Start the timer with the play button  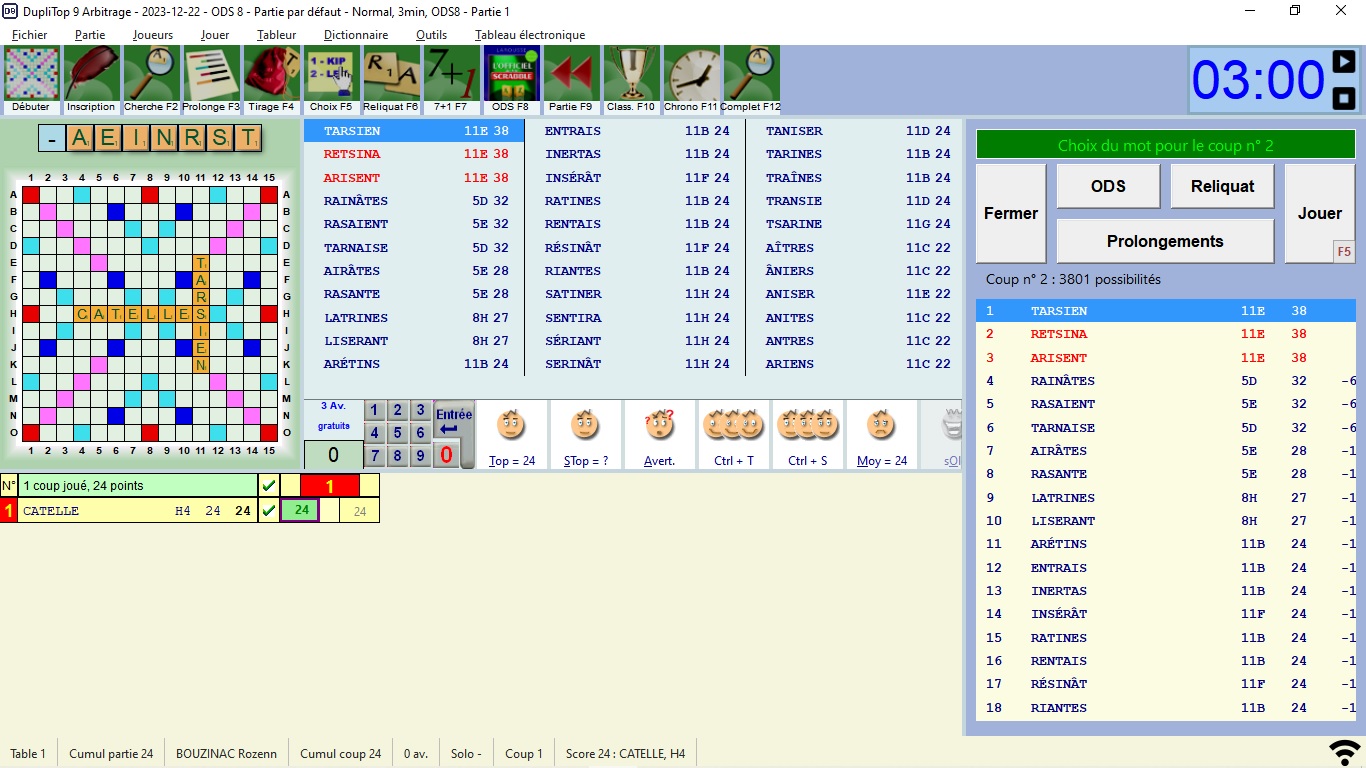pyautogui.click(x=1344, y=63)
